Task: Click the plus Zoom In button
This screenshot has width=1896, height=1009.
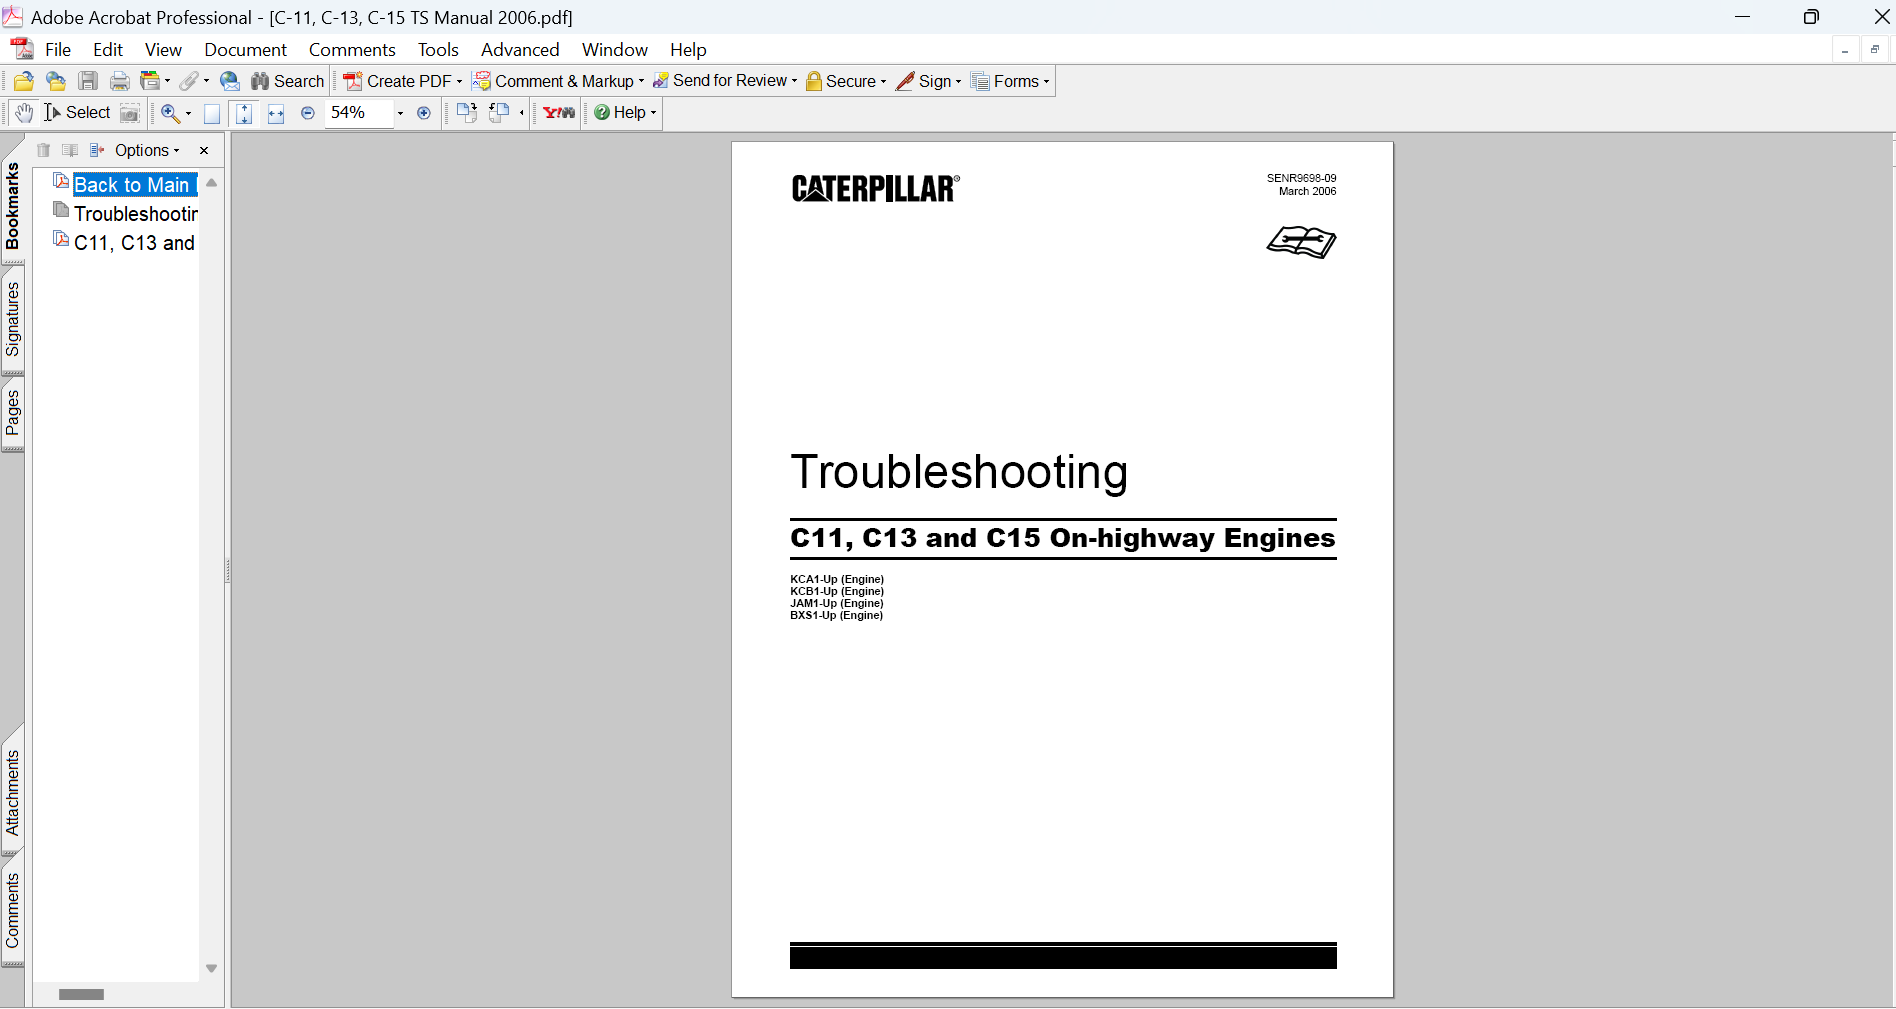Action: [x=424, y=113]
